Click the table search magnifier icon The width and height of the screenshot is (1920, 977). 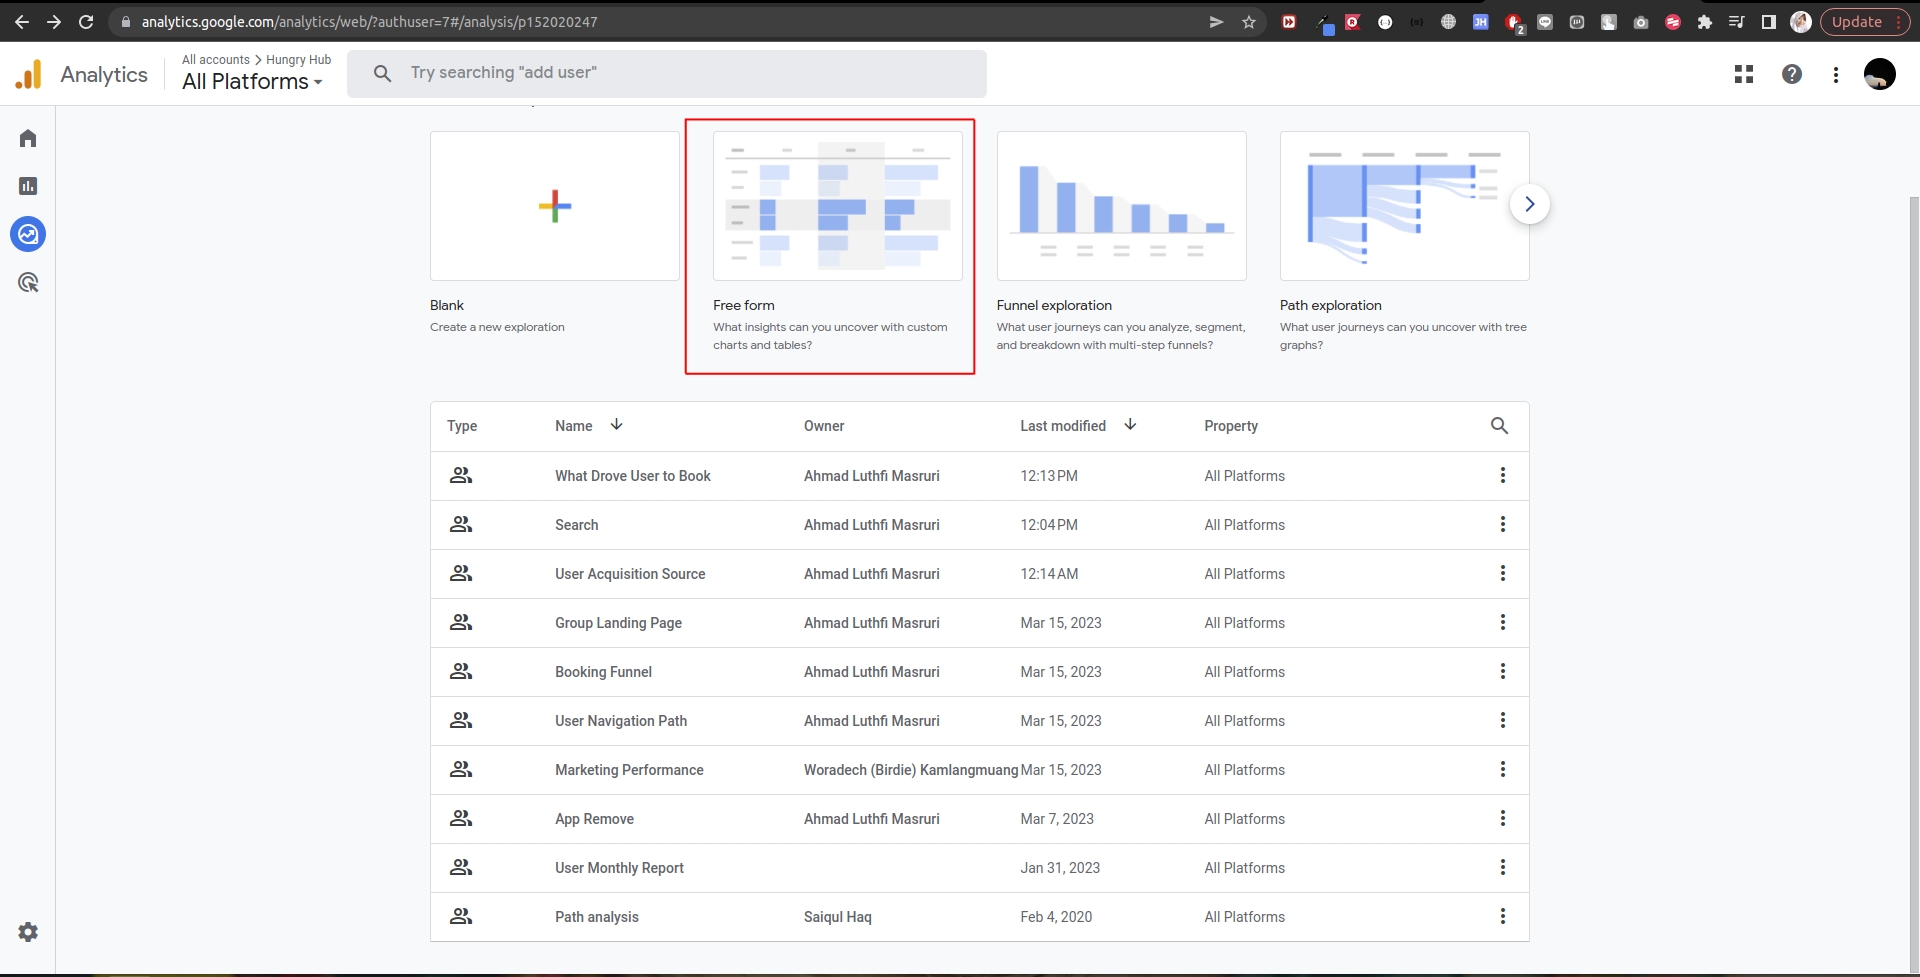[x=1499, y=426]
